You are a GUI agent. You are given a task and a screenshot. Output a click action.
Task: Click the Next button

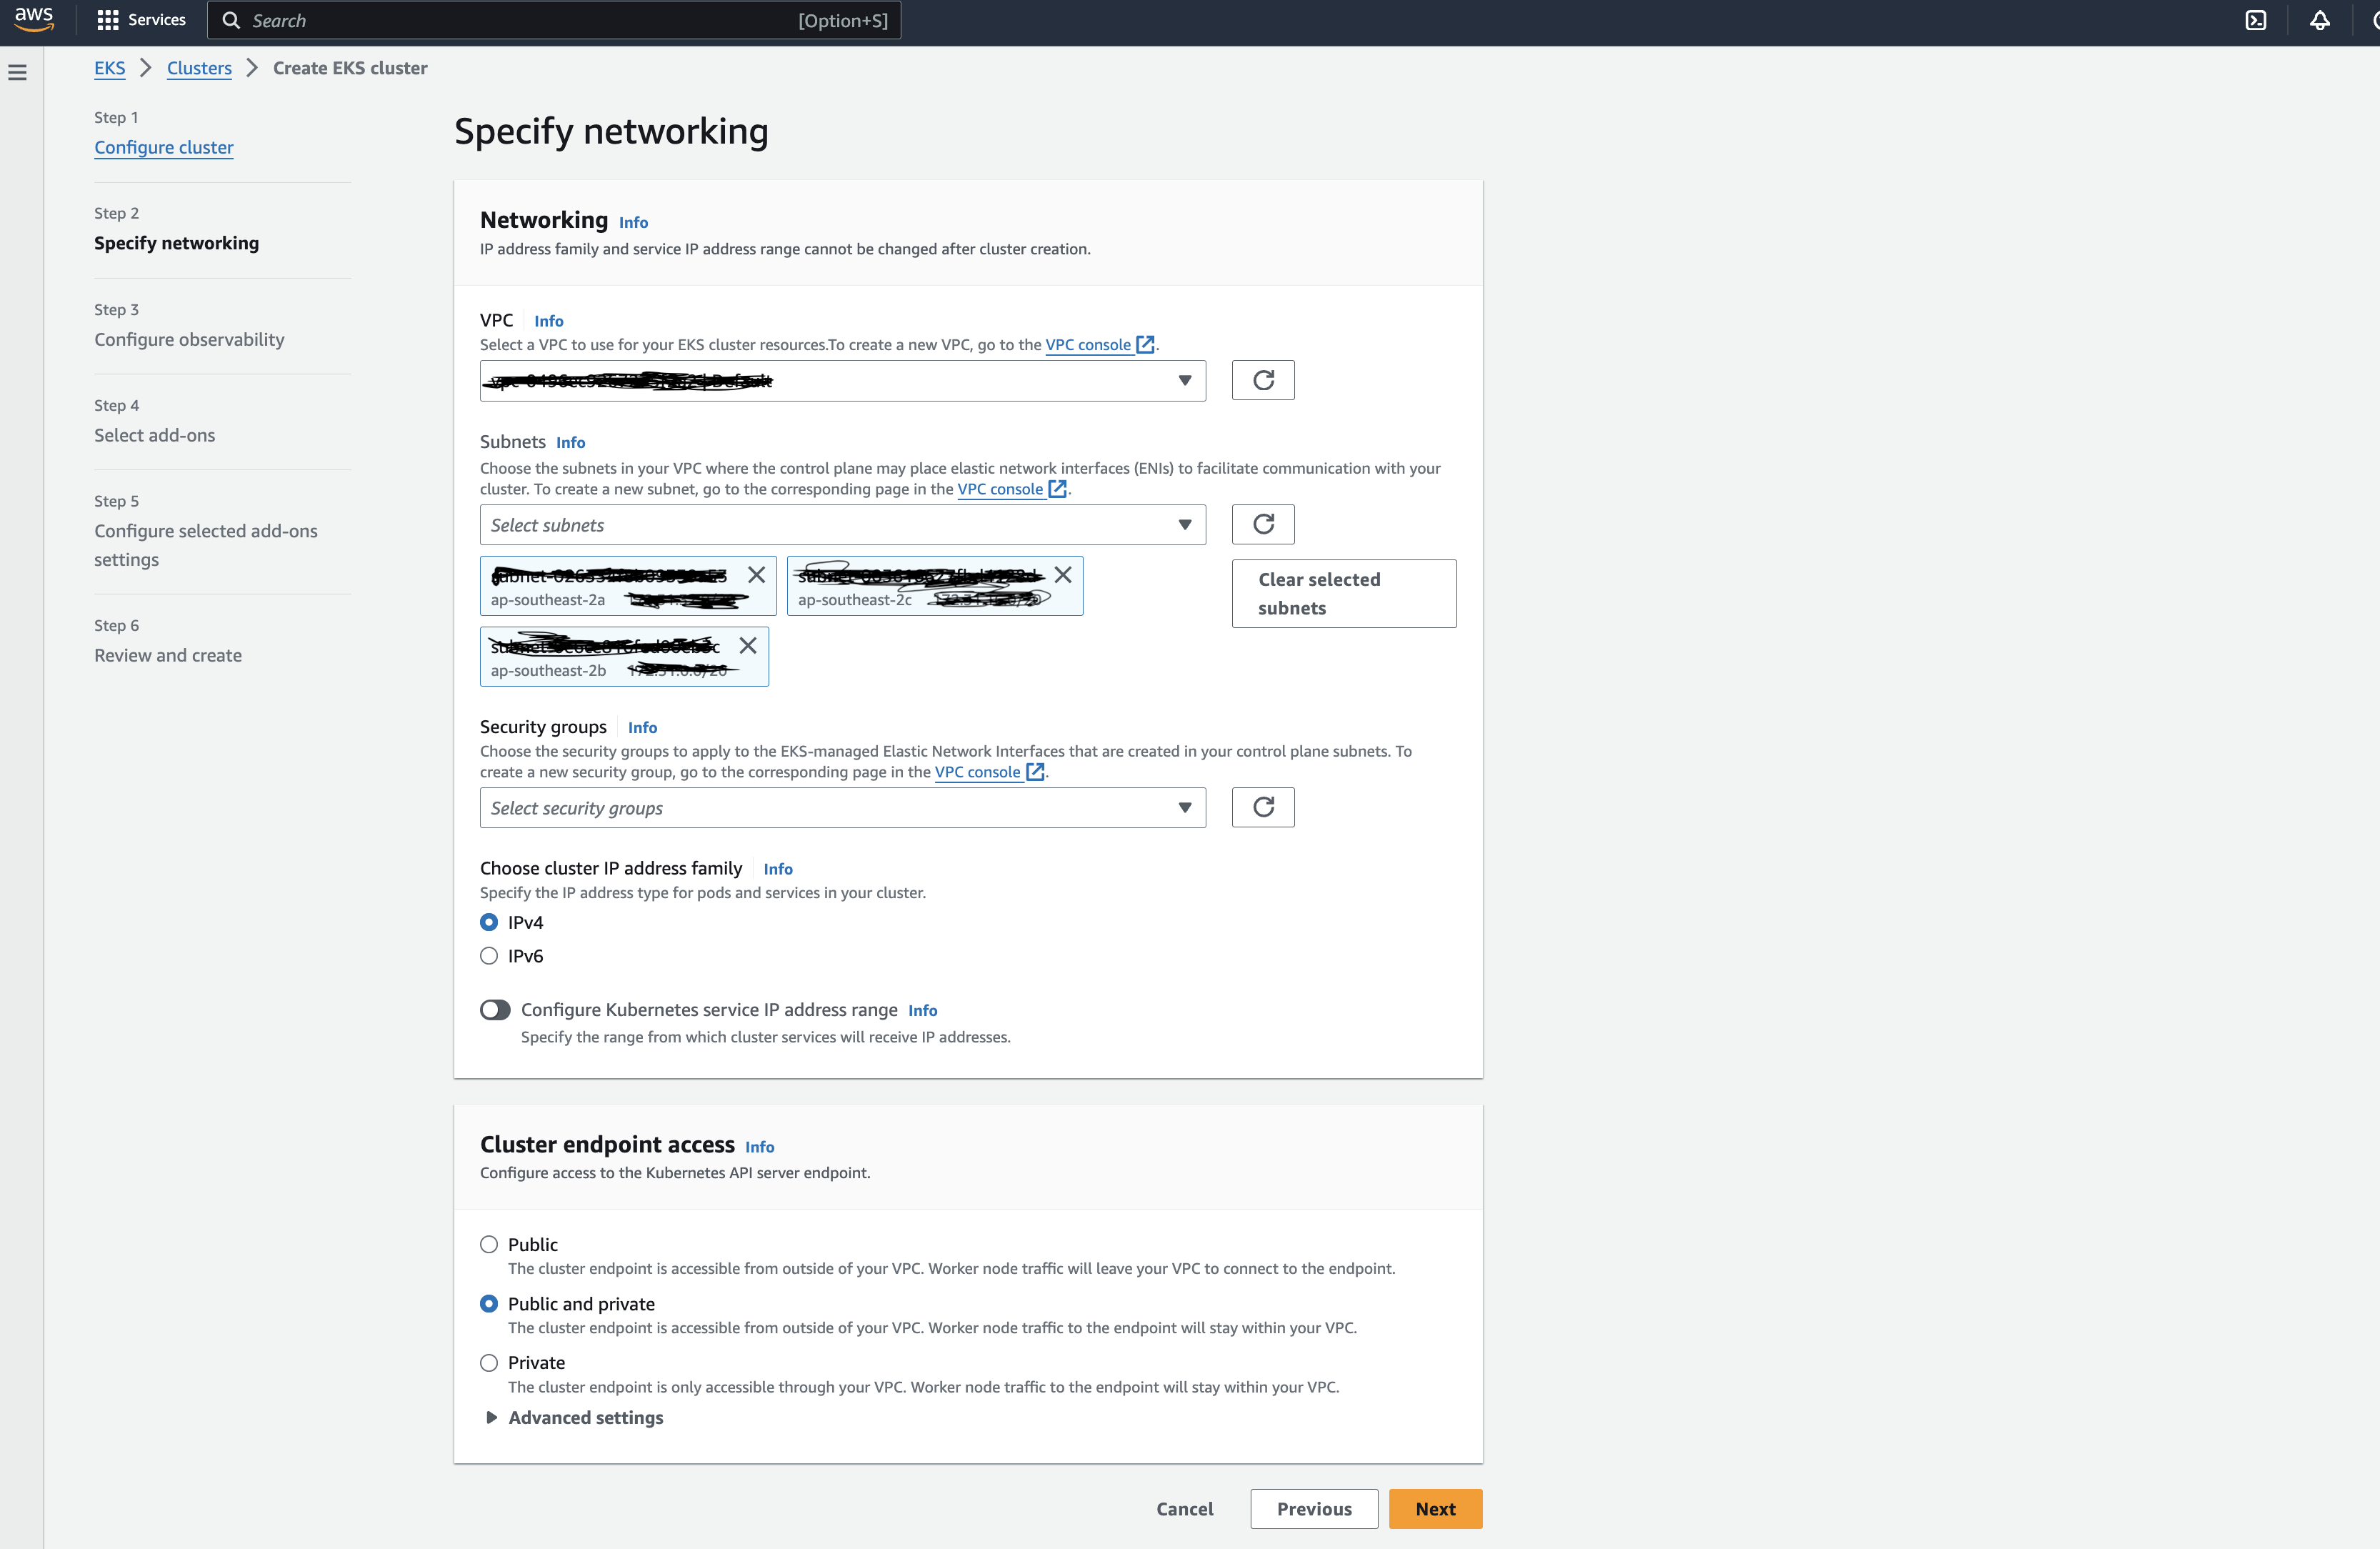click(x=1435, y=1508)
